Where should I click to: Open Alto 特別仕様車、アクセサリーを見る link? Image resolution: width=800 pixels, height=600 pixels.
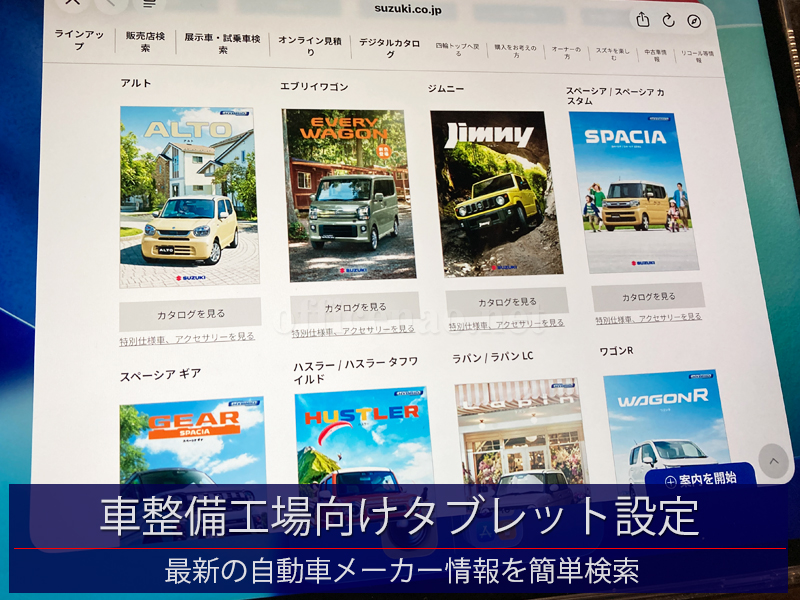(187, 338)
